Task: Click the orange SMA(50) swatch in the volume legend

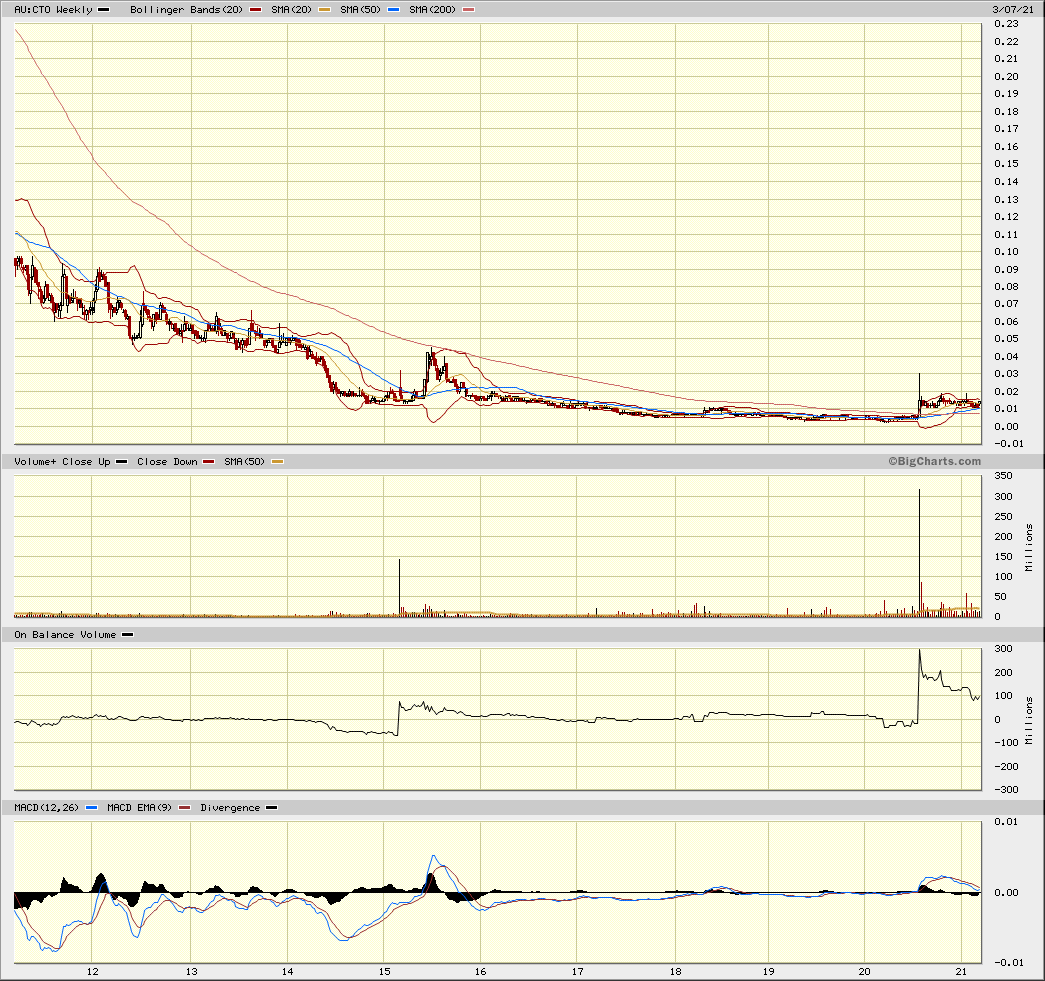Action: coord(278,462)
